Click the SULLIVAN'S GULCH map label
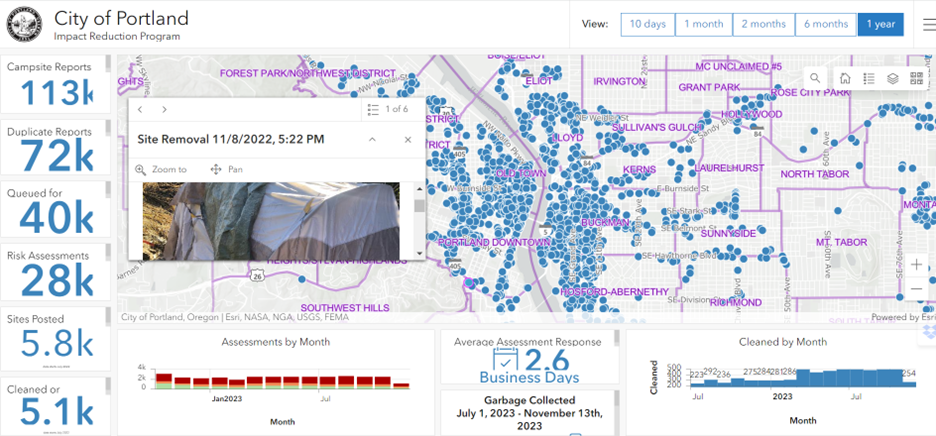Screen dimensions: 936x436 click(x=658, y=128)
